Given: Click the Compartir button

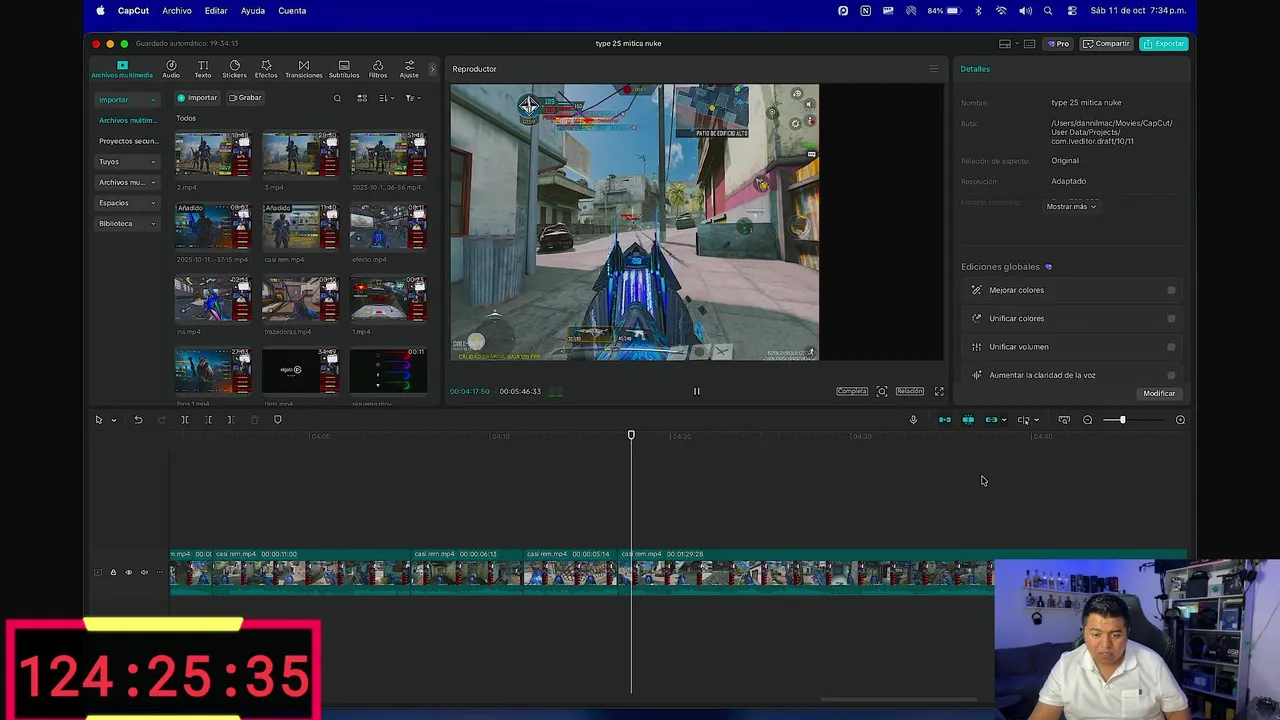Looking at the screenshot, I should [1106, 44].
